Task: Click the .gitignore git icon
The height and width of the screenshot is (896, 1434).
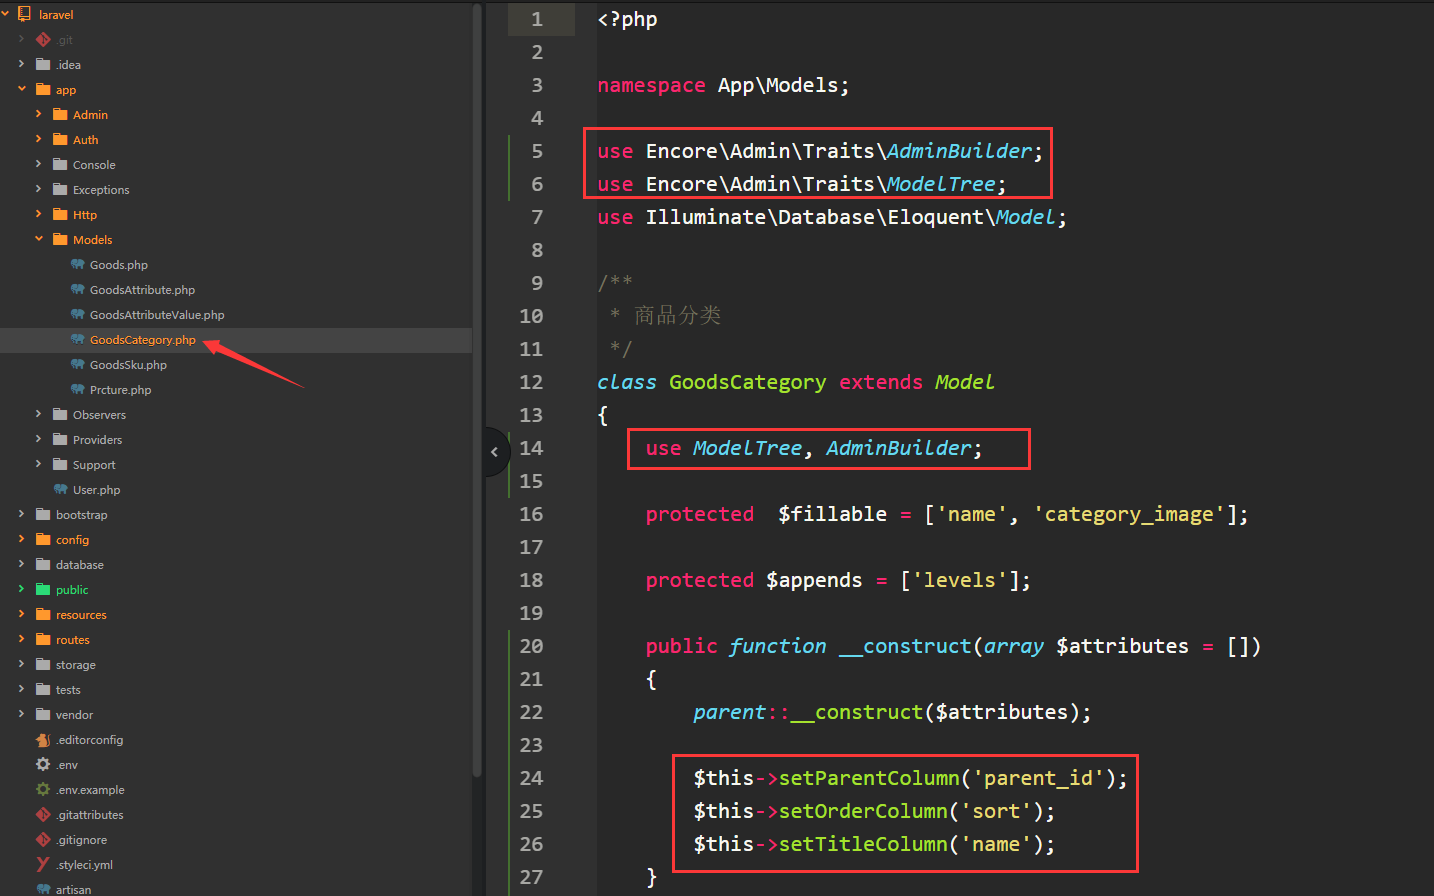Action: click(43, 839)
